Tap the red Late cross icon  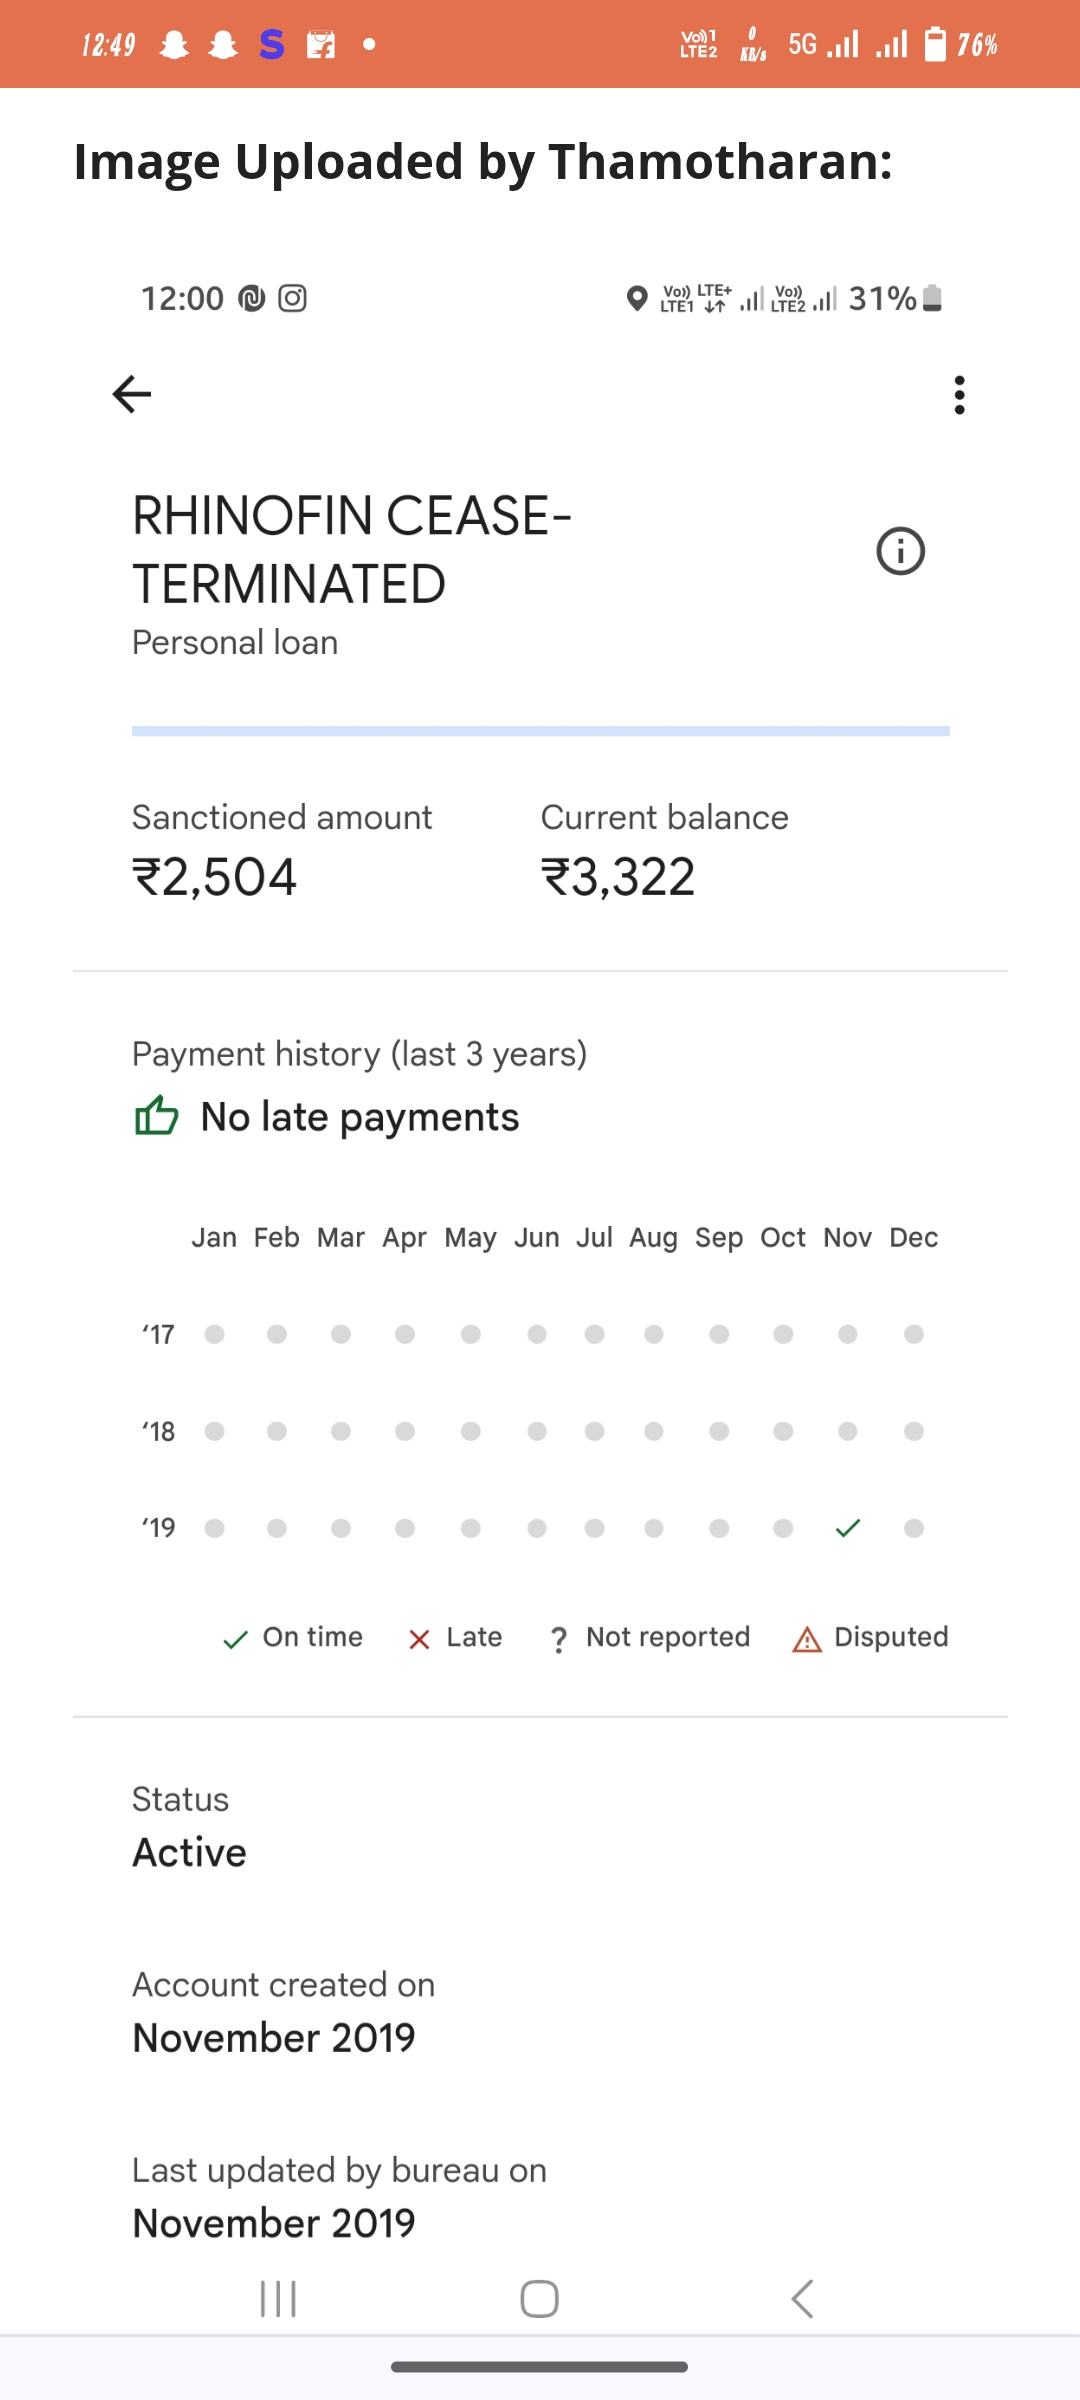(x=419, y=1640)
